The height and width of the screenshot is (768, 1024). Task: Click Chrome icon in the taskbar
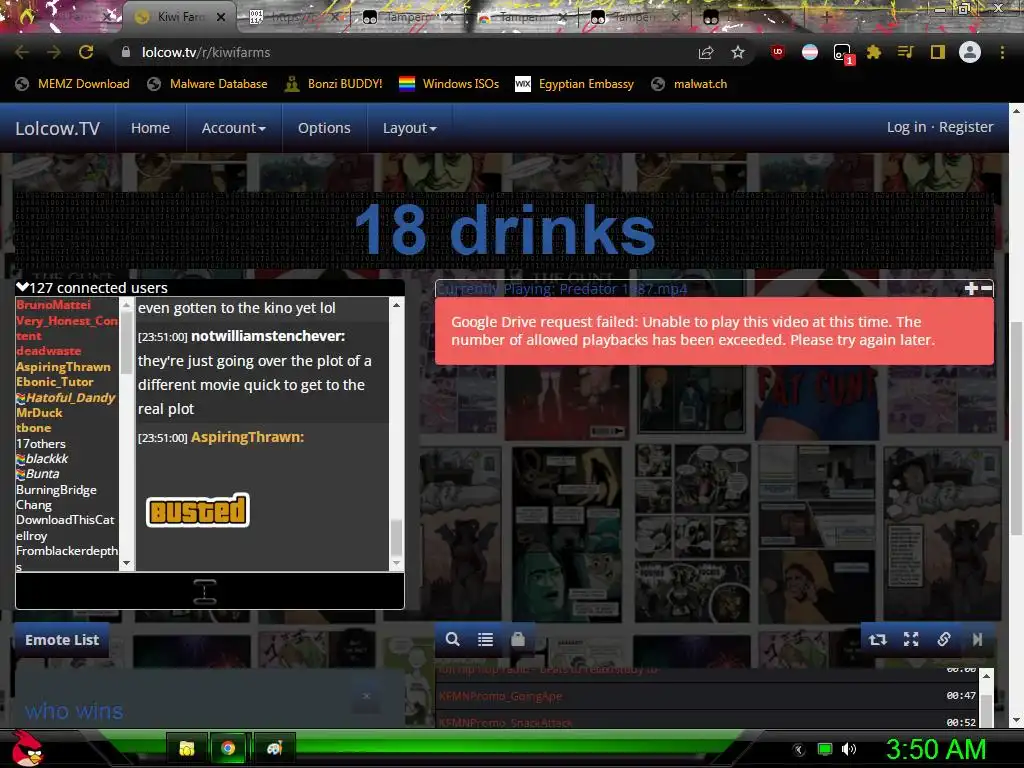pos(228,748)
